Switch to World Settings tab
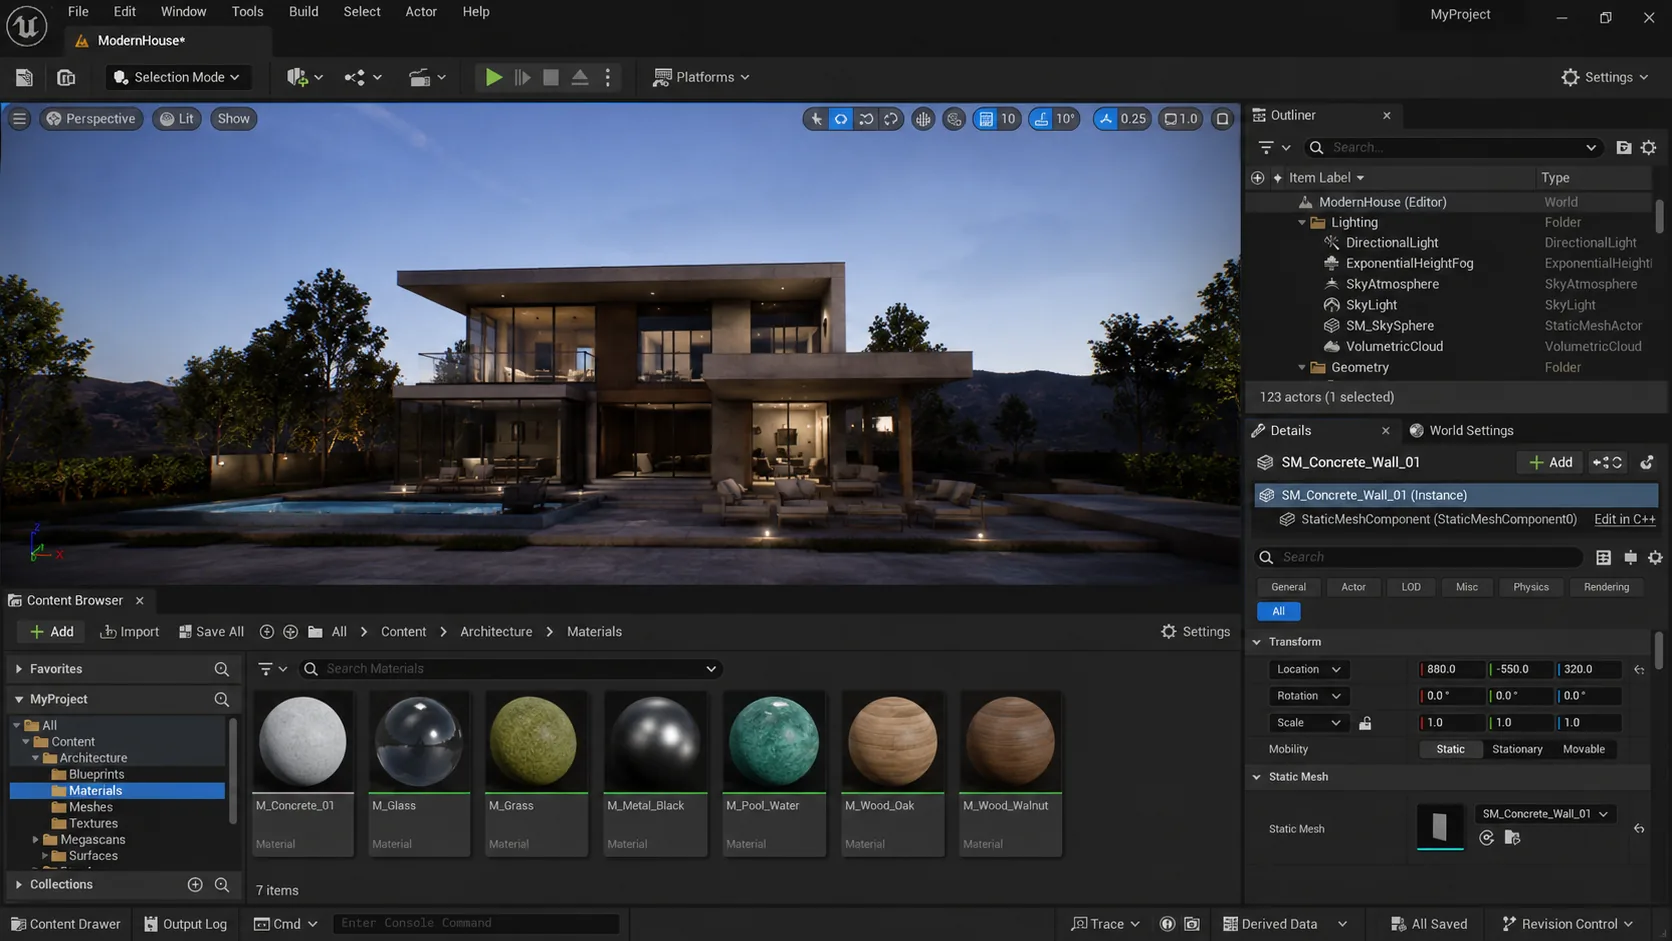This screenshot has height=941, width=1672. (x=1462, y=430)
